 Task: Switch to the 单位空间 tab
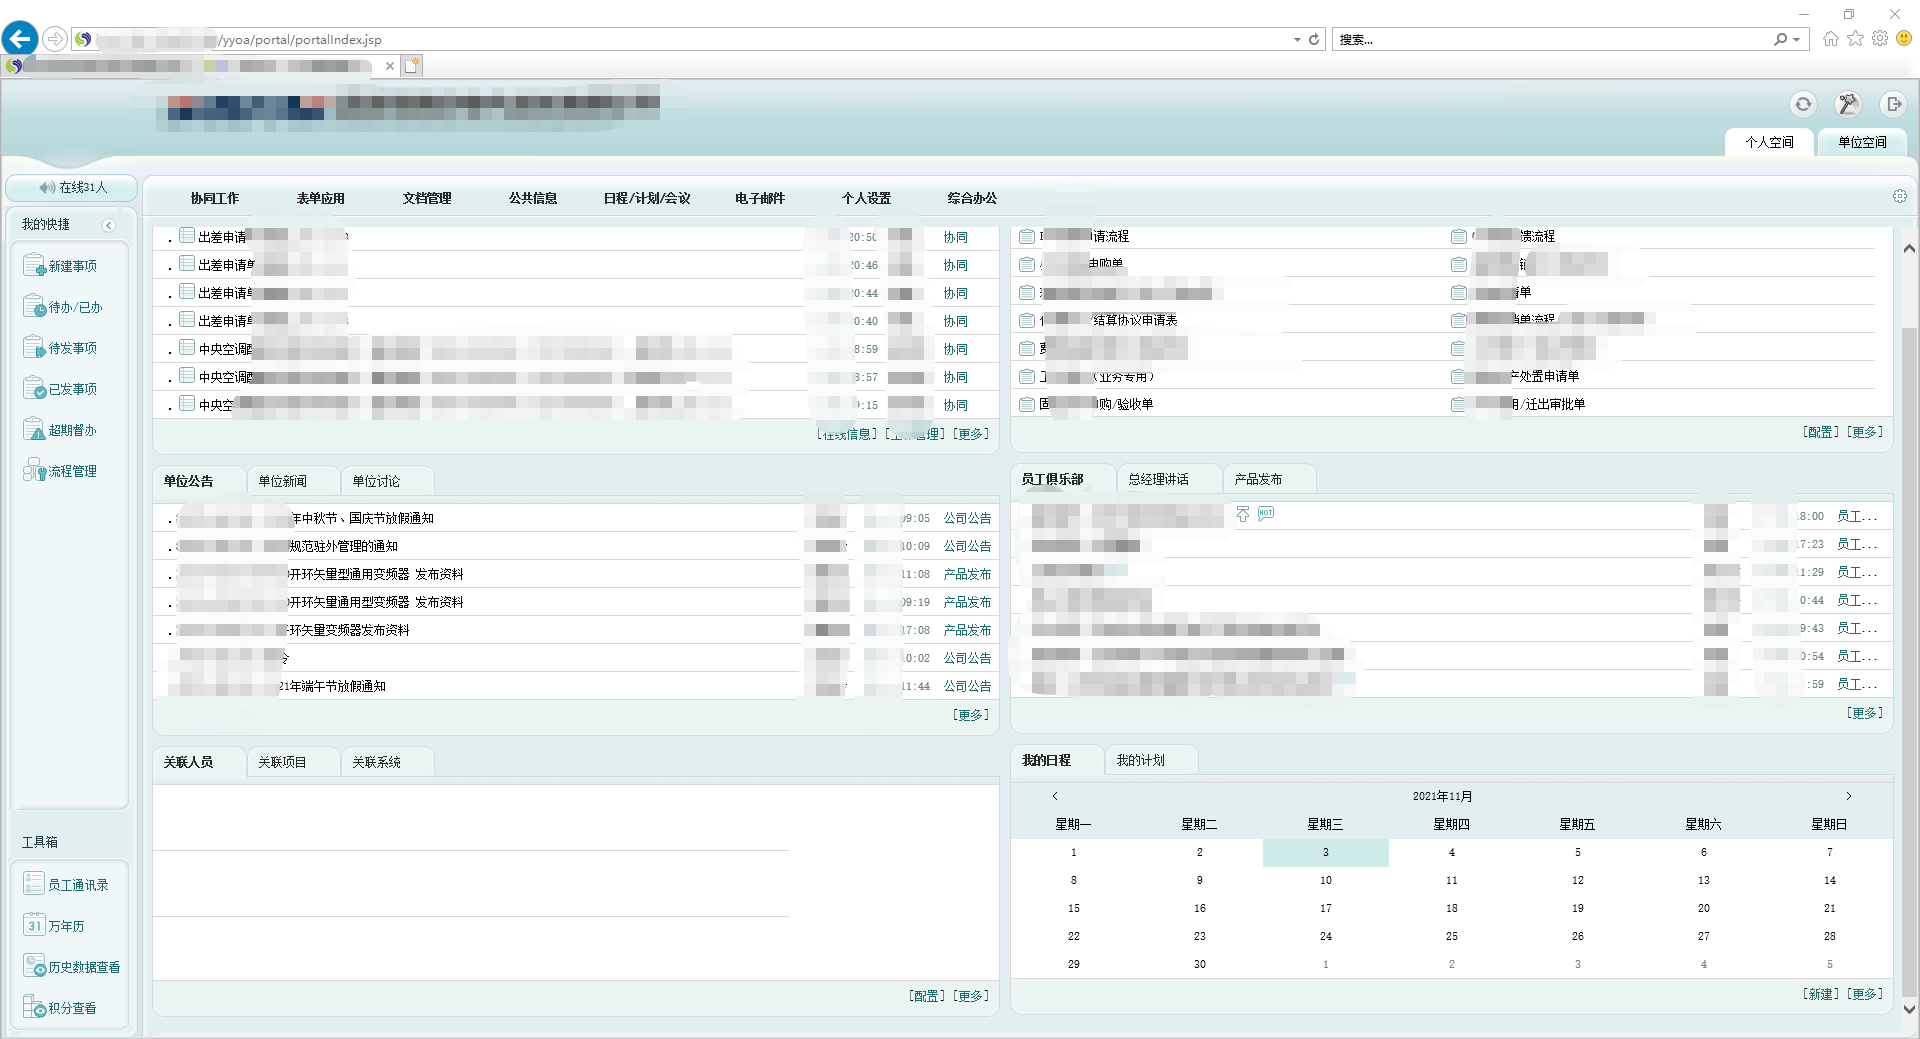1862,142
